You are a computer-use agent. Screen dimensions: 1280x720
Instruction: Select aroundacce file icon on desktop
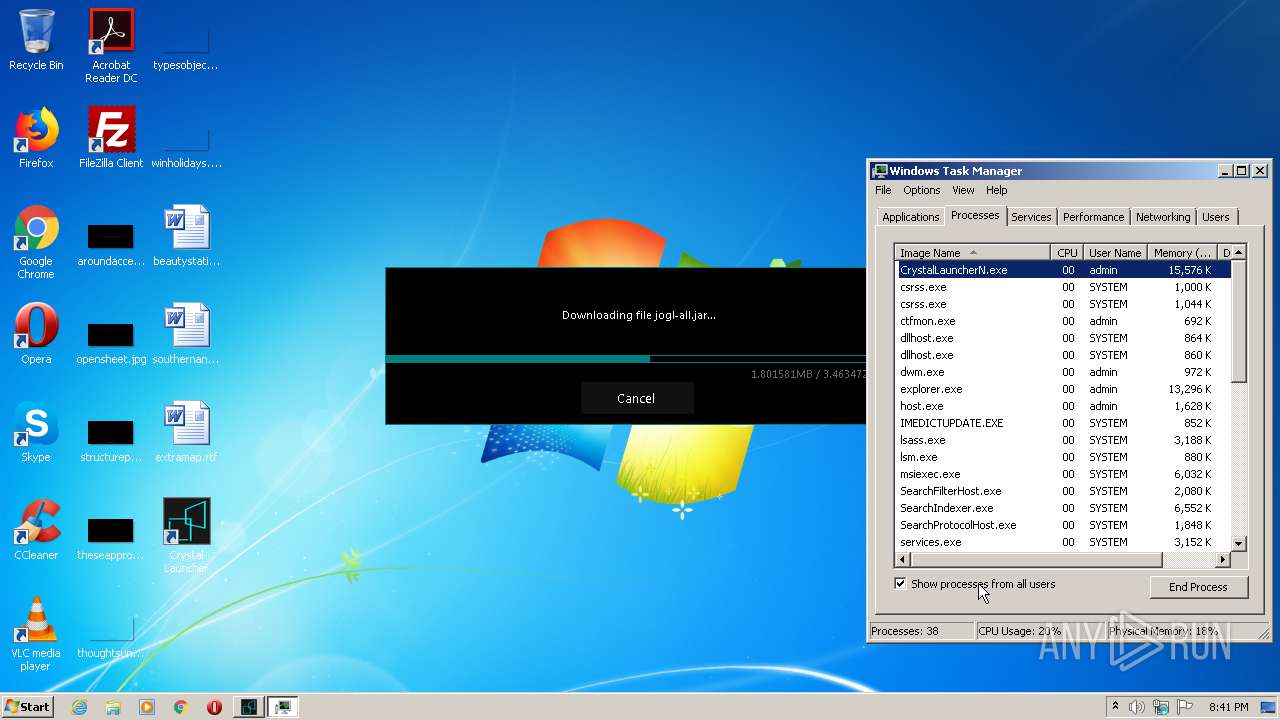tap(111, 243)
